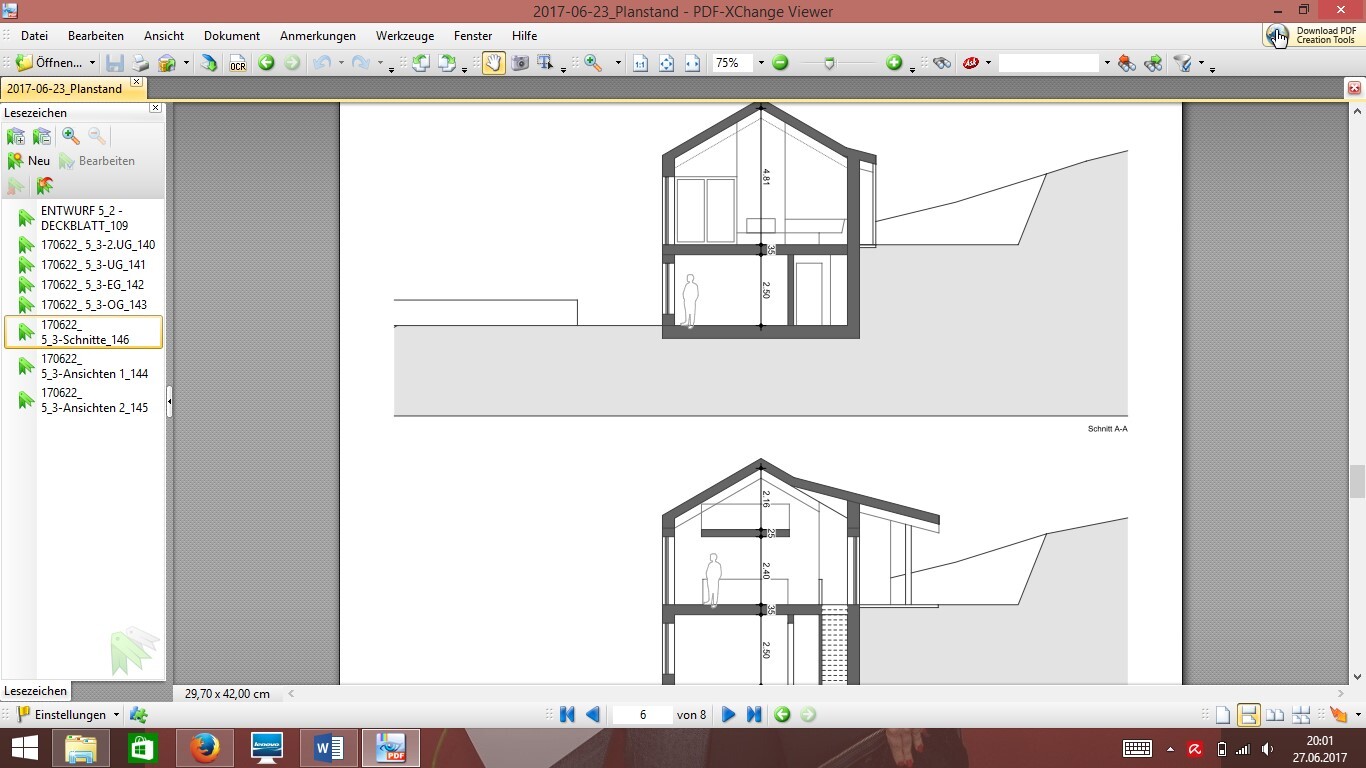Click the zoom slider handle
Viewport: 1366px width, 768px height.
(829, 63)
